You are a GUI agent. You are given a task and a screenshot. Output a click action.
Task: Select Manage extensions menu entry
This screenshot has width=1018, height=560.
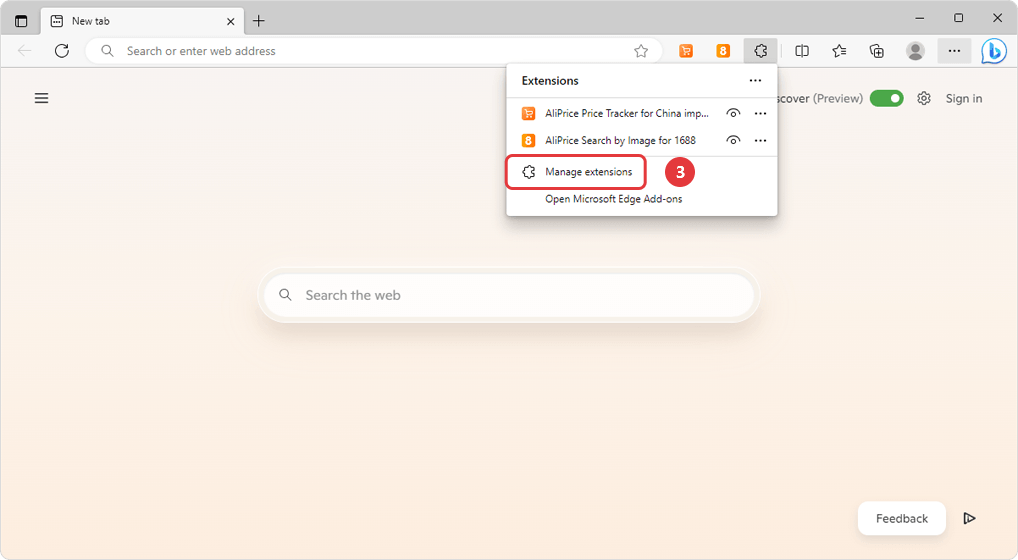[588, 172]
